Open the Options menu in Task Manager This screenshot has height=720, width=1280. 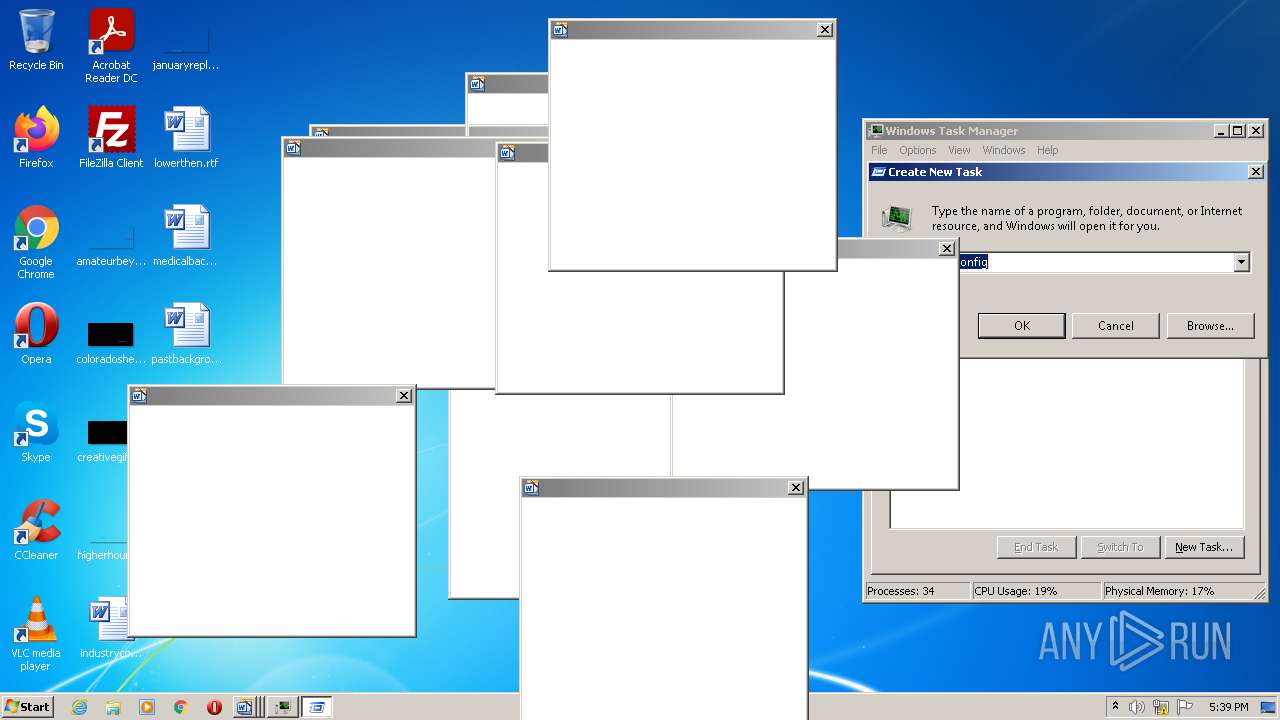(917, 150)
